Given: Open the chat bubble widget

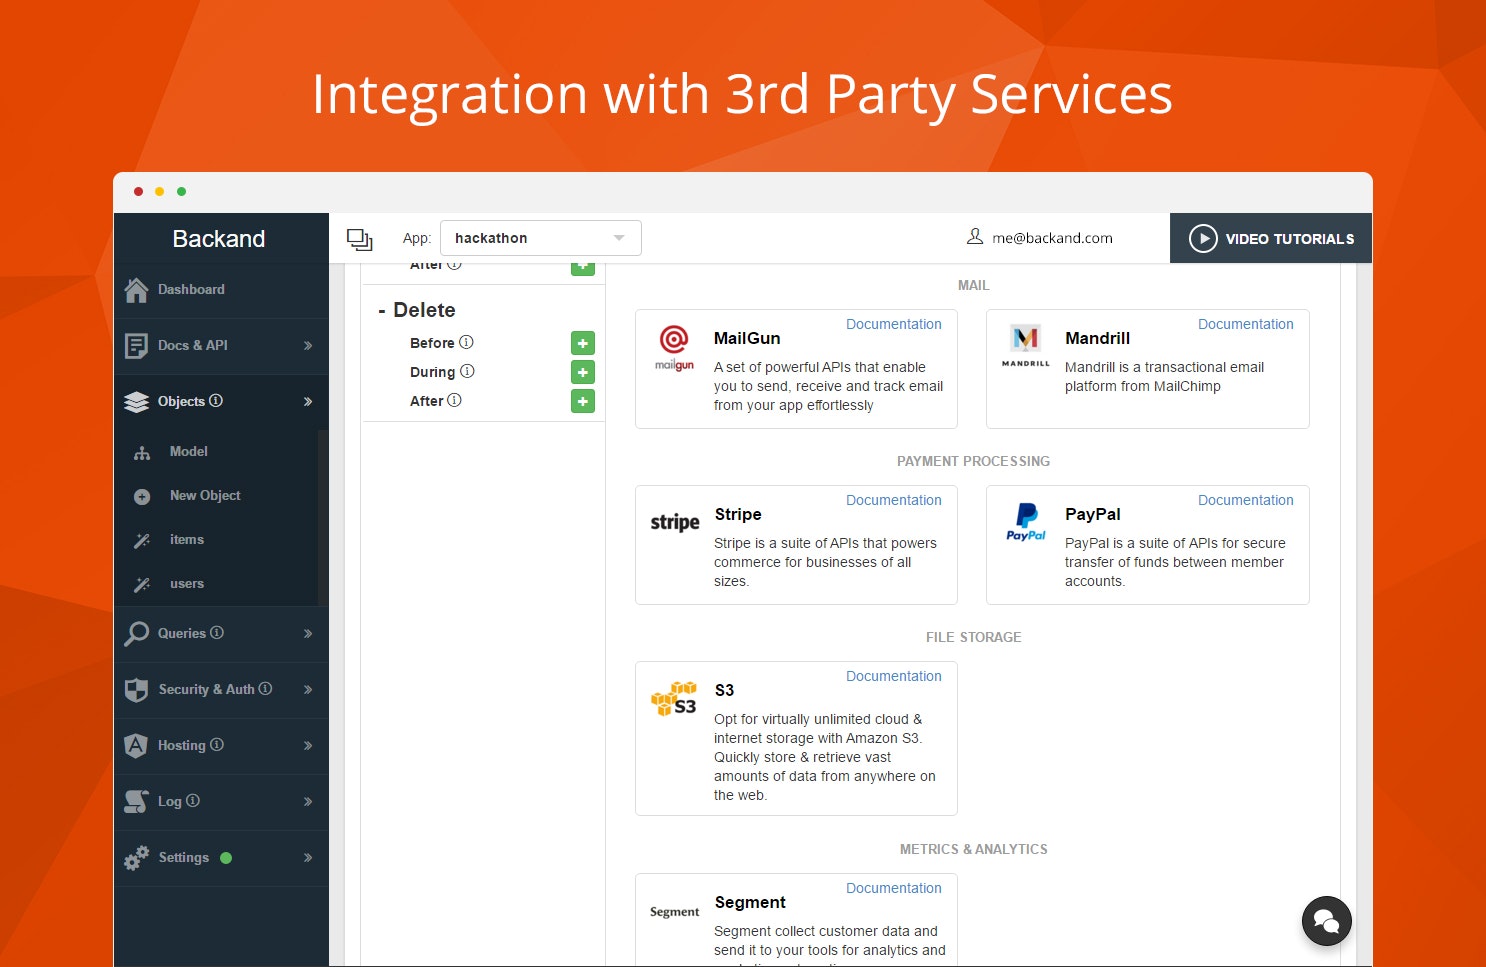Looking at the screenshot, I should [1327, 921].
